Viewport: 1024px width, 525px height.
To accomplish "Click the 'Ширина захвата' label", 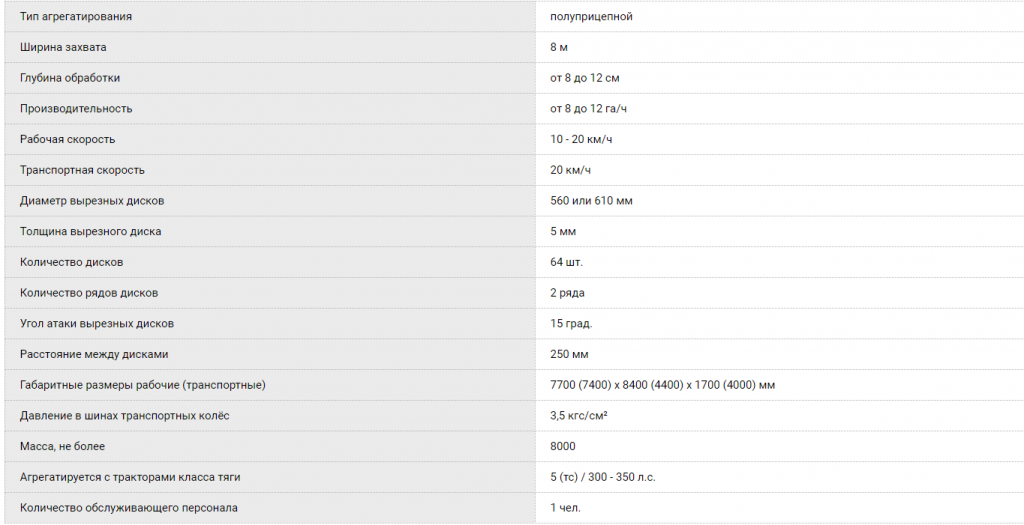I will pyautogui.click(x=63, y=47).
